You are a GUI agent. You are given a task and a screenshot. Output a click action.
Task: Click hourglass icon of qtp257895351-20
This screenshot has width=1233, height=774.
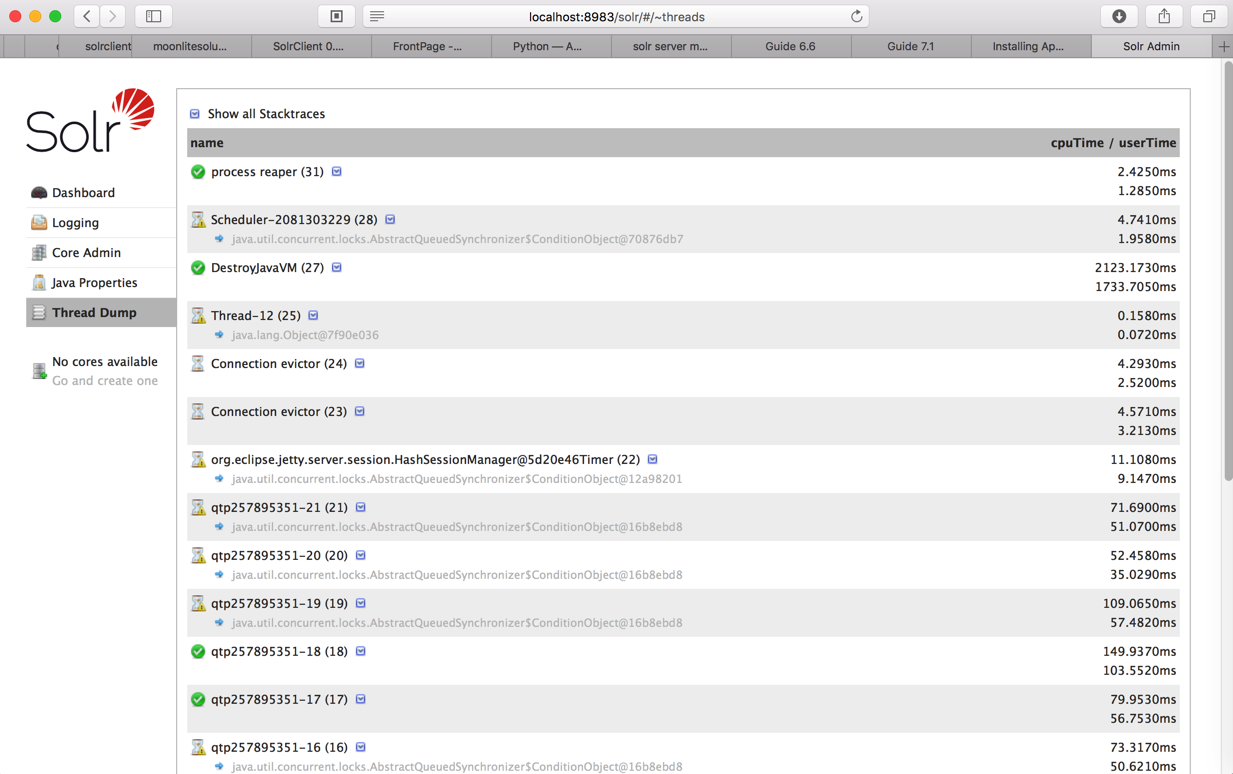coord(198,556)
